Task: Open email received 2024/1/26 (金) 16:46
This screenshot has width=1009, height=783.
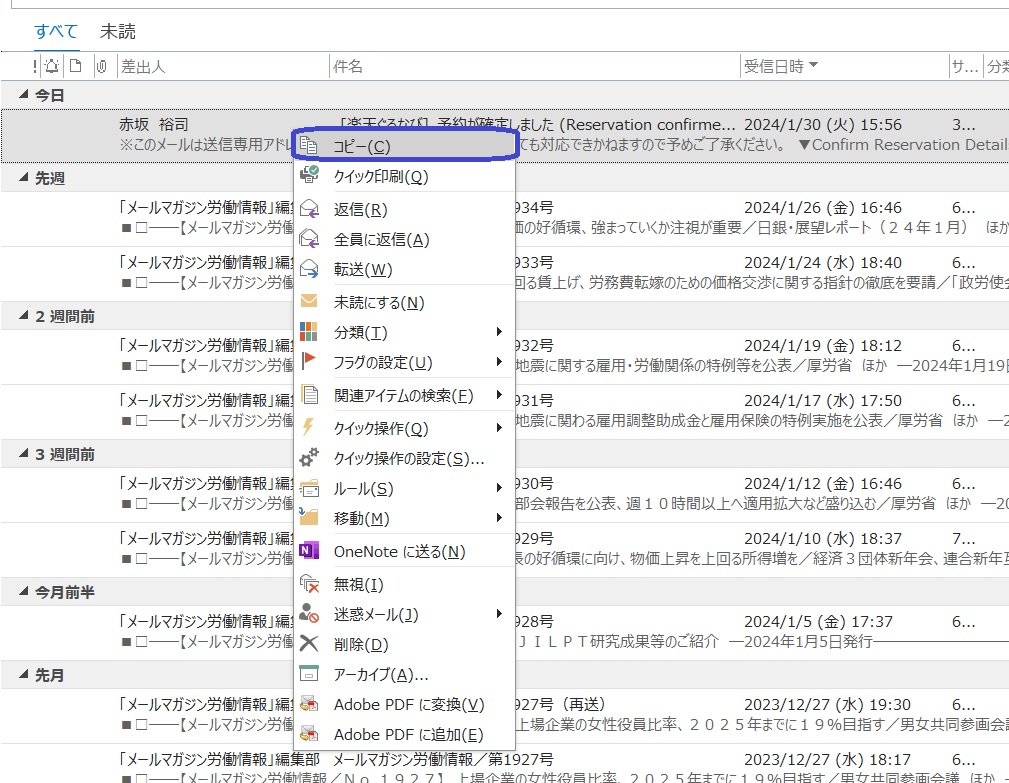Action: click(x=504, y=218)
